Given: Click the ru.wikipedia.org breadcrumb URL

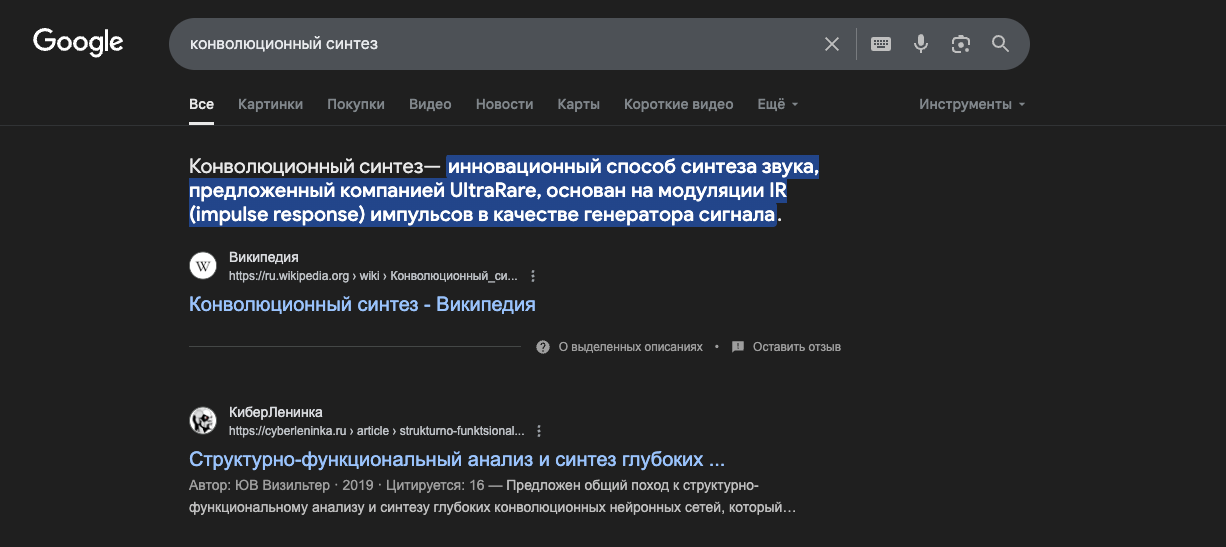Looking at the screenshot, I should [x=374, y=276].
